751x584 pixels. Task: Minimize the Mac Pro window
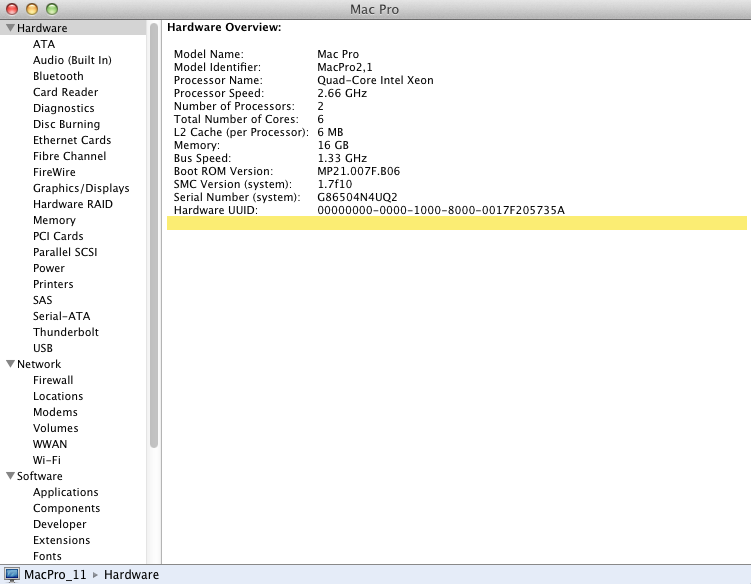[x=32, y=9]
